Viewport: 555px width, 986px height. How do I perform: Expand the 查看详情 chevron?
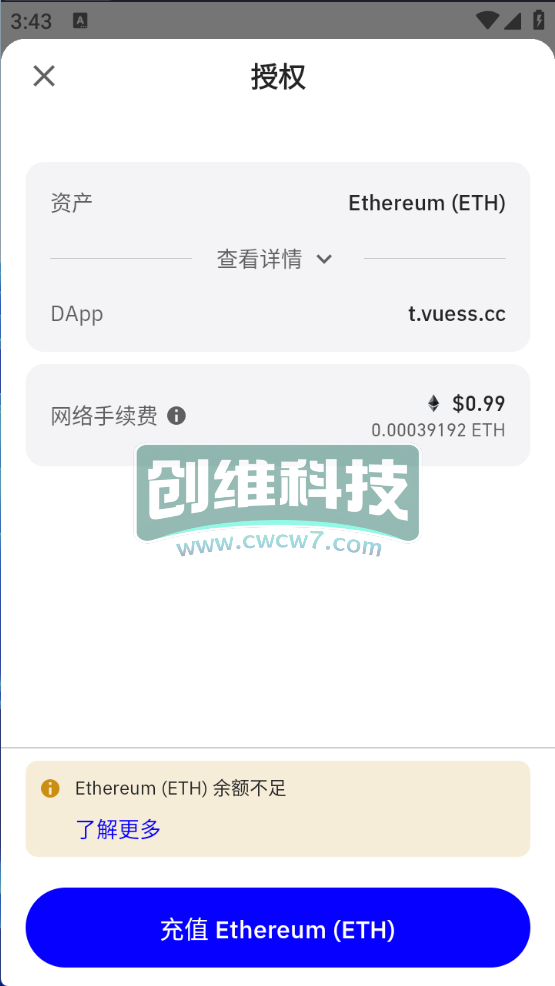(x=324, y=259)
